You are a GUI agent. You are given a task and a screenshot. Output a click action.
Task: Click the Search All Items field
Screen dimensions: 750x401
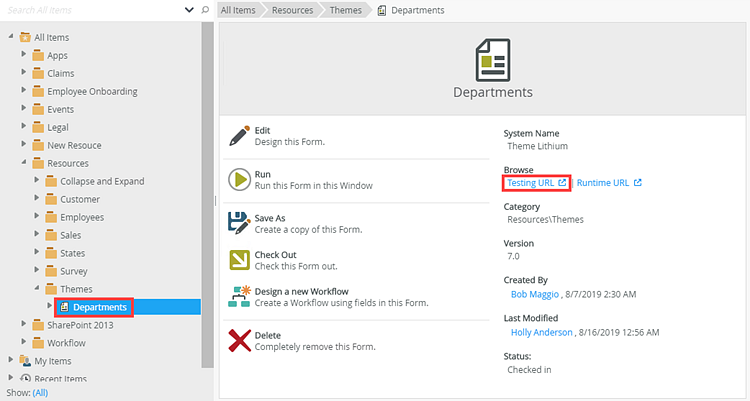(93, 10)
